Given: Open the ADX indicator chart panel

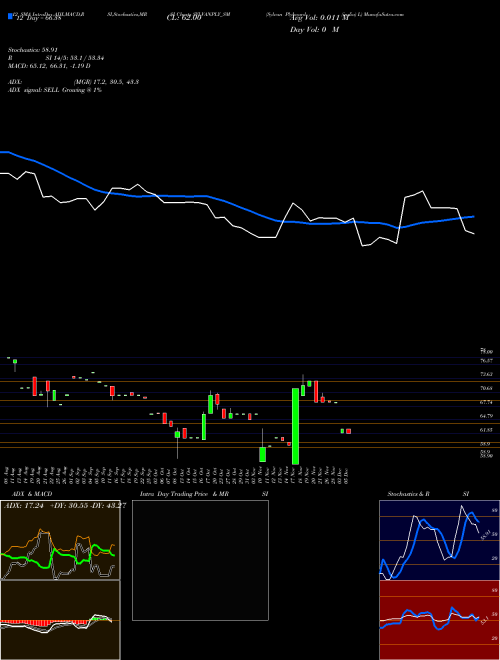Looking at the screenshot, I should (60, 540).
